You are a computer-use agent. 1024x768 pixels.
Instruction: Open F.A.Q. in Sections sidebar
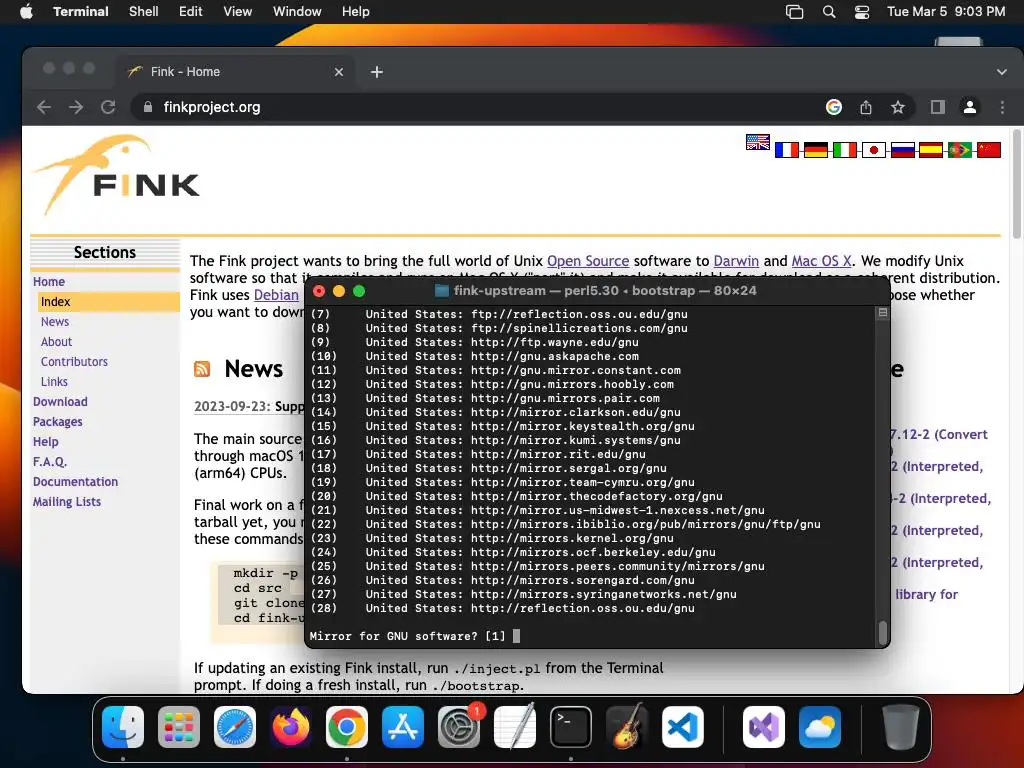click(x=50, y=462)
